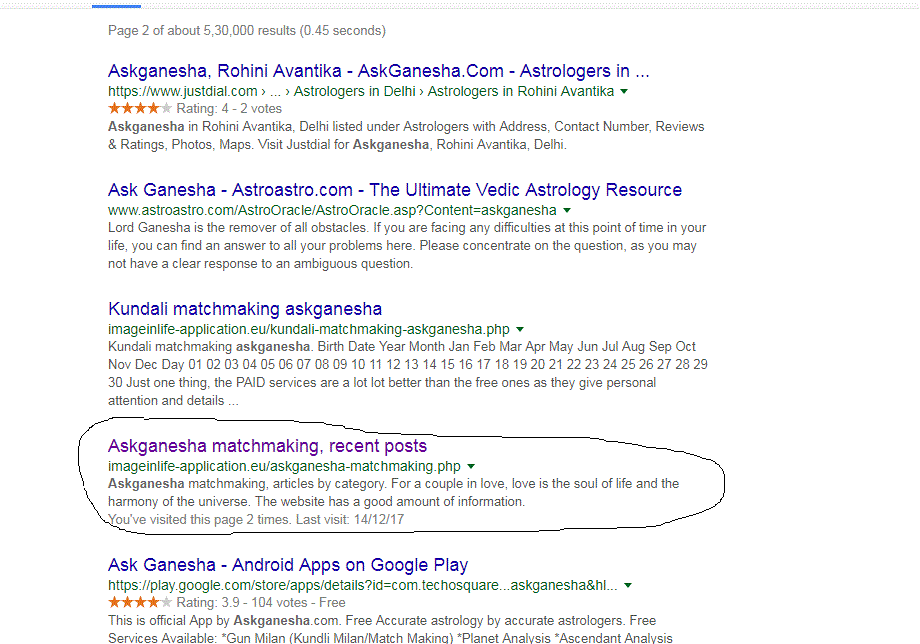The width and height of the screenshot is (920, 644).
Task: Click the play.google.com store URL text
Action: (x=363, y=585)
